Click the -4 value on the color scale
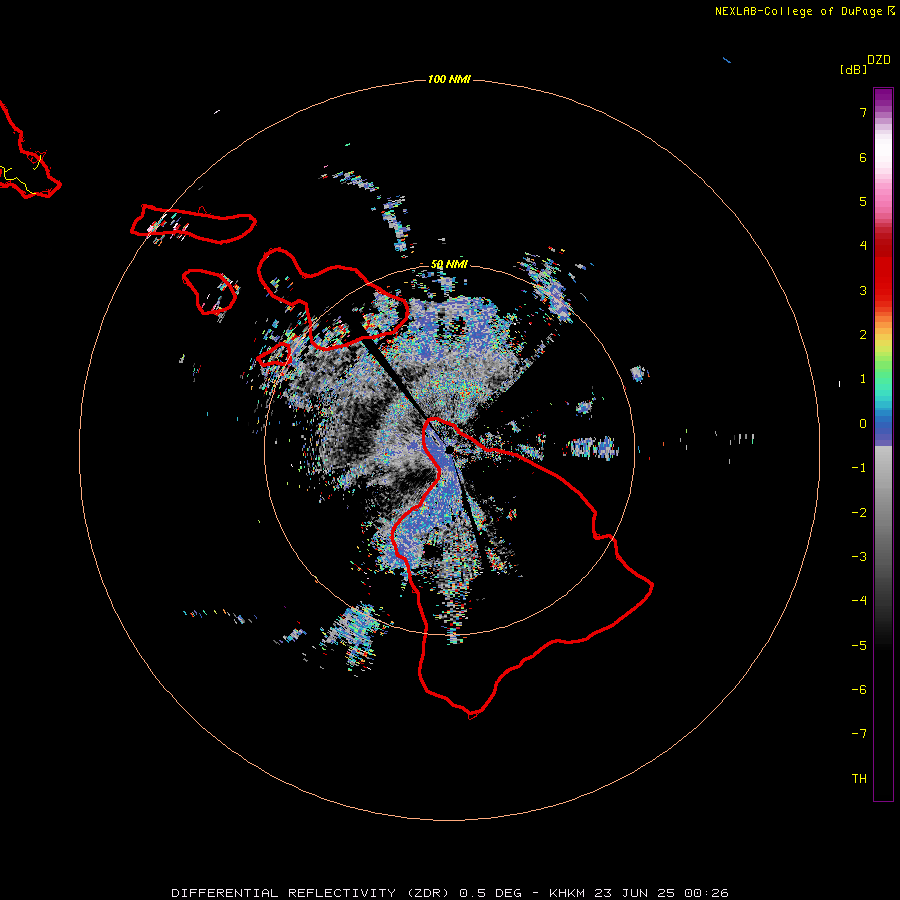 click(x=859, y=601)
